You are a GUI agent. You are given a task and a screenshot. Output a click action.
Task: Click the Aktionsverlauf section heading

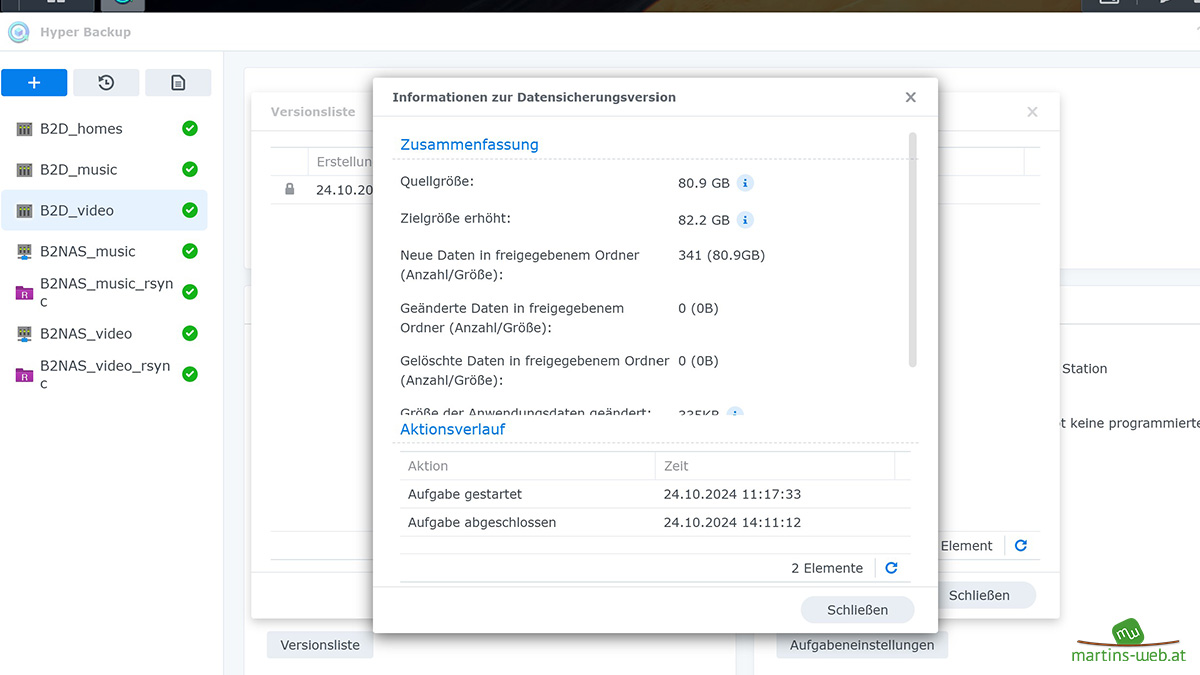coord(453,429)
